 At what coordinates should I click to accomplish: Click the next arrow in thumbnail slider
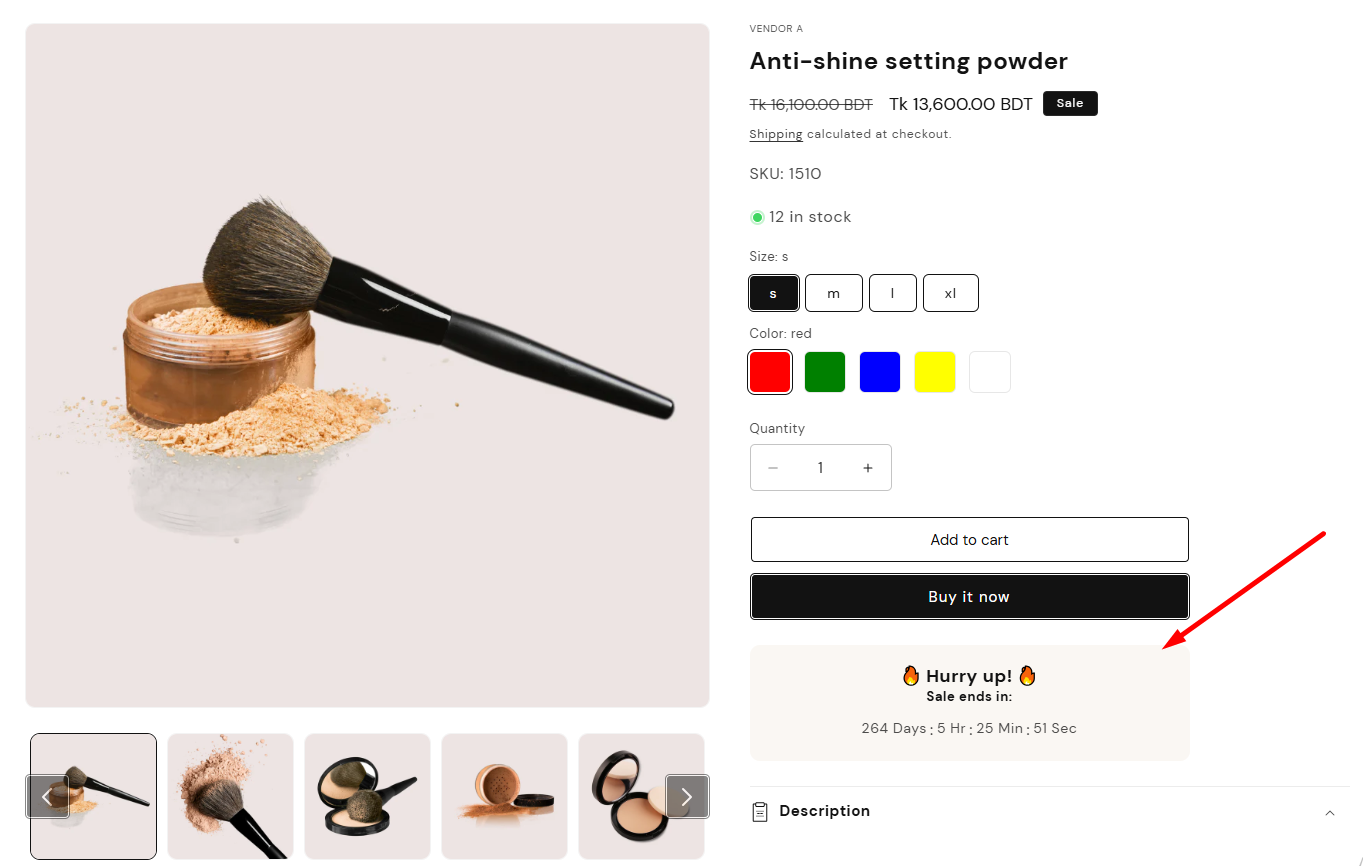[x=687, y=796]
